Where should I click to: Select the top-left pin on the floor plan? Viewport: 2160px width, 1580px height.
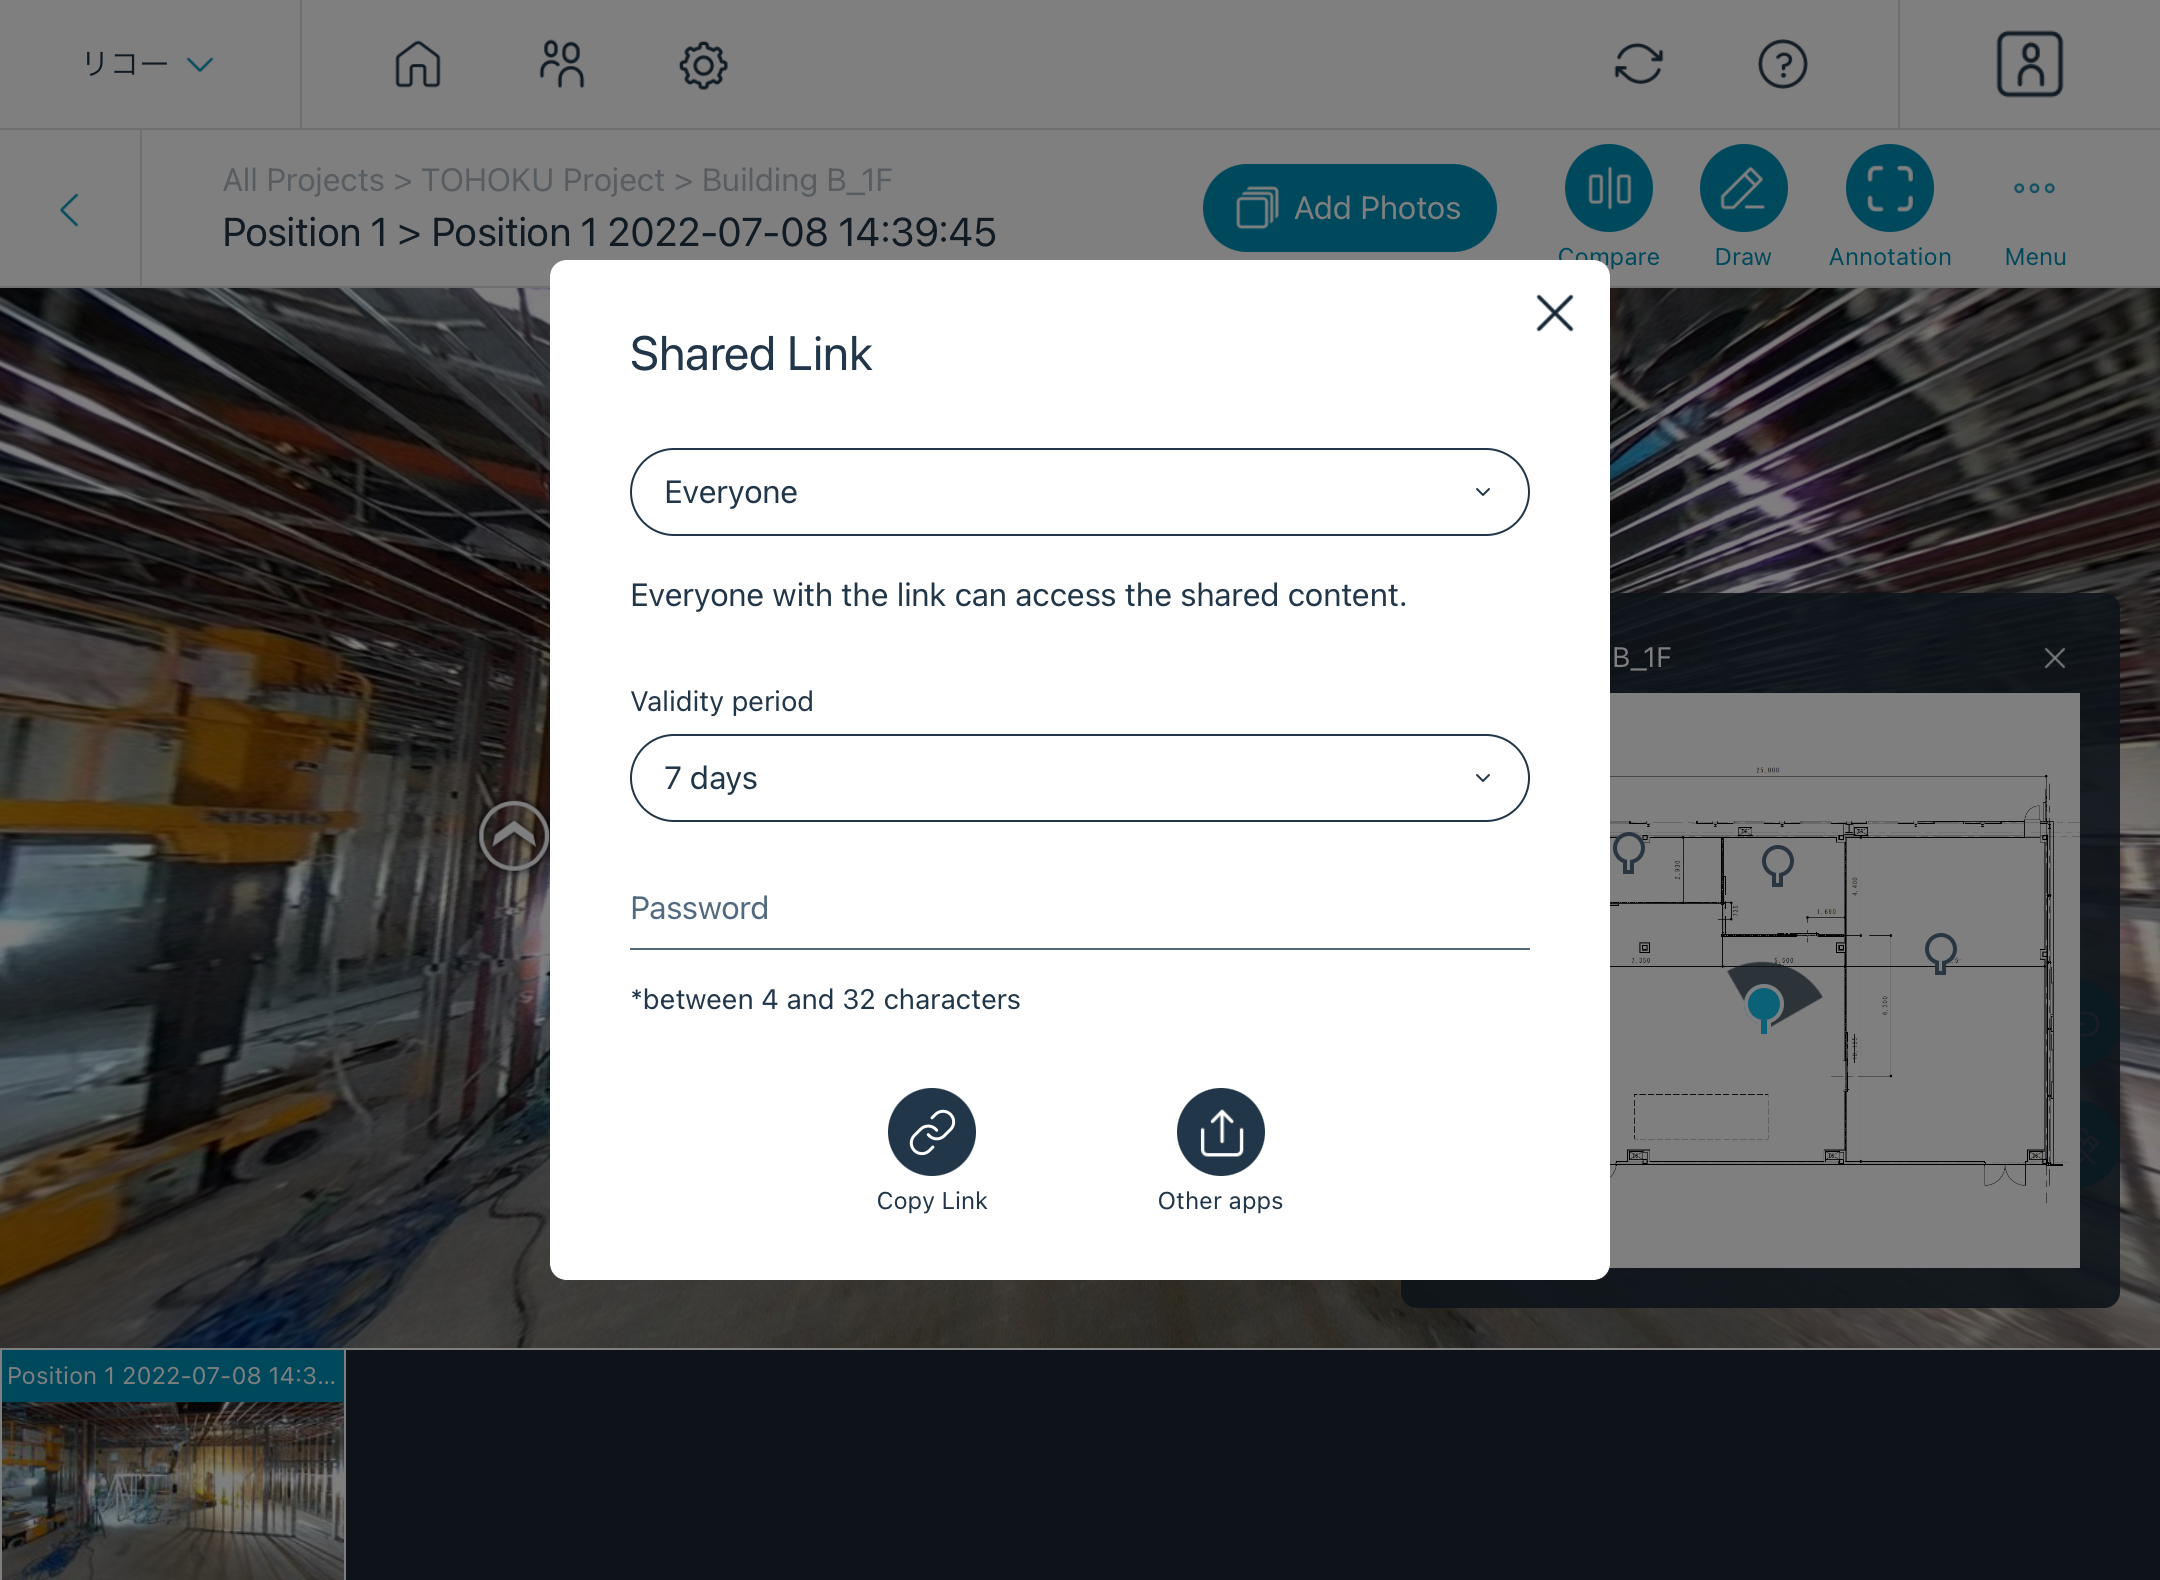1629,852
